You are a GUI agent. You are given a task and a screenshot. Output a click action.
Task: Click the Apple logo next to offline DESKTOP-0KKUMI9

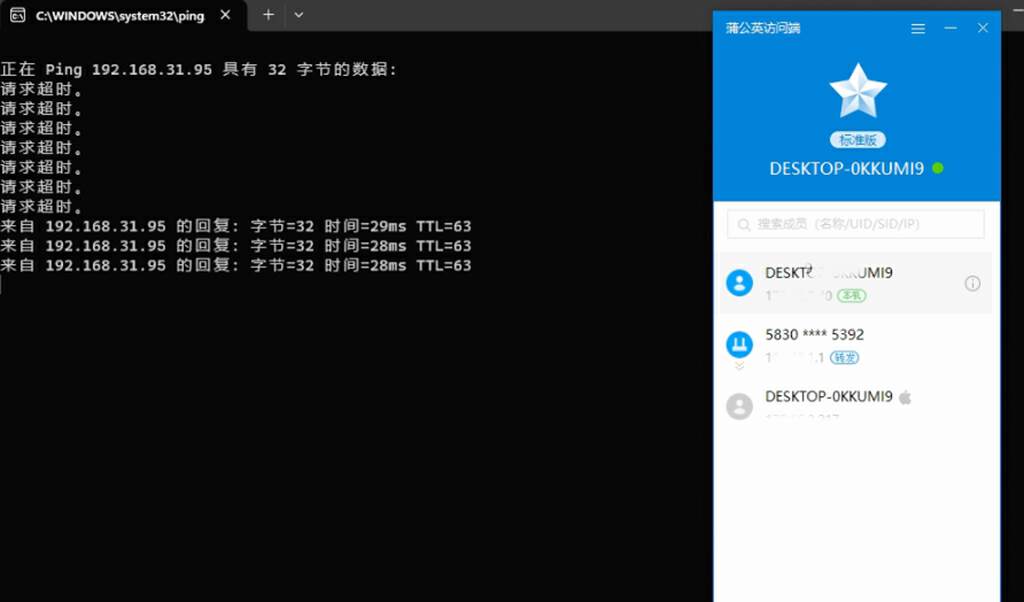coord(906,396)
